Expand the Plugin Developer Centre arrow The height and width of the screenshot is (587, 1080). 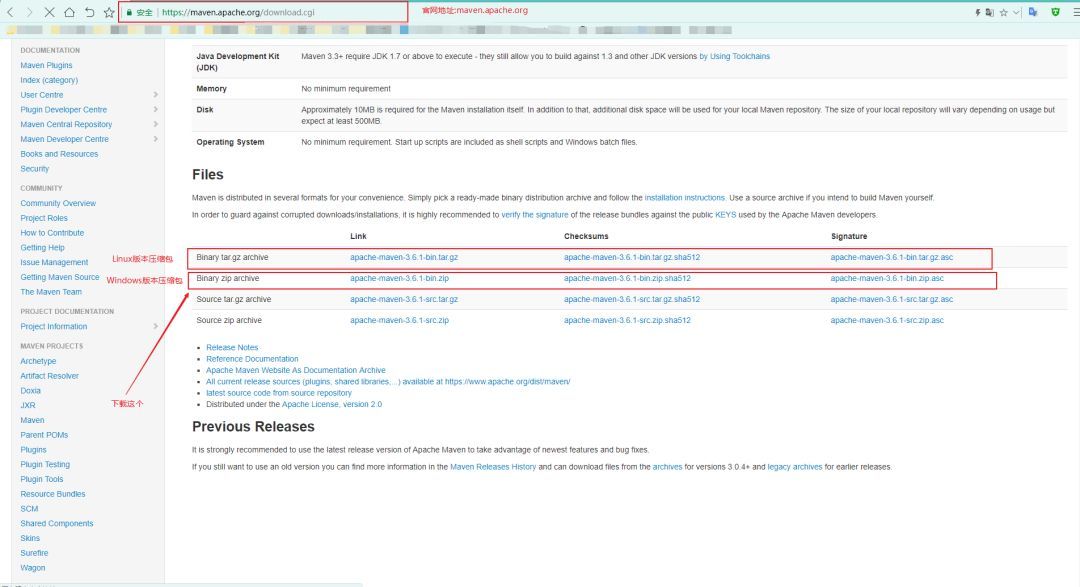click(x=156, y=110)
